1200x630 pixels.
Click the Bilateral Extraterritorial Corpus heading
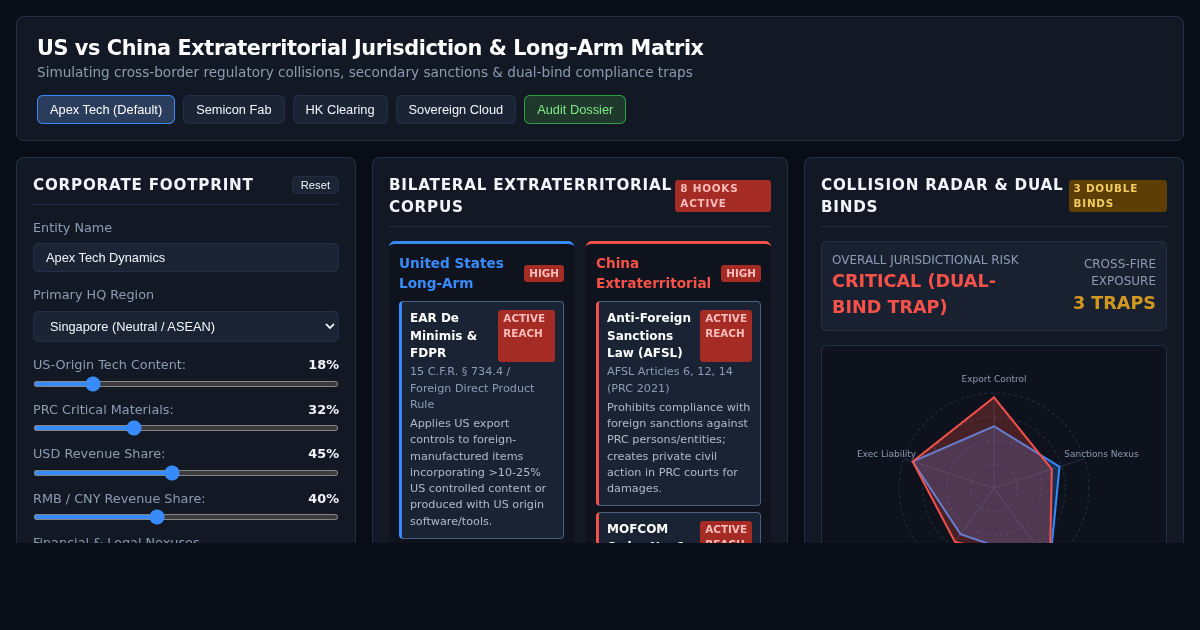pos(530,196)
